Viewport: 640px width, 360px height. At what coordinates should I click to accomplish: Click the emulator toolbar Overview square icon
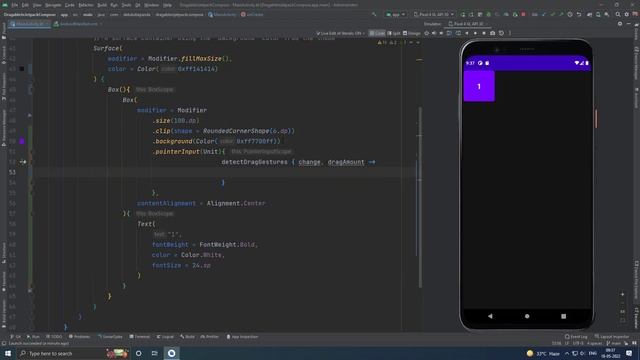[x=484, y=33]
